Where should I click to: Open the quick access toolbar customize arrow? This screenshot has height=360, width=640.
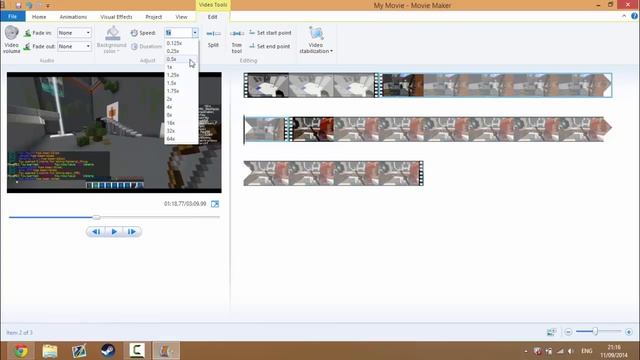click(x=48, y=6)
